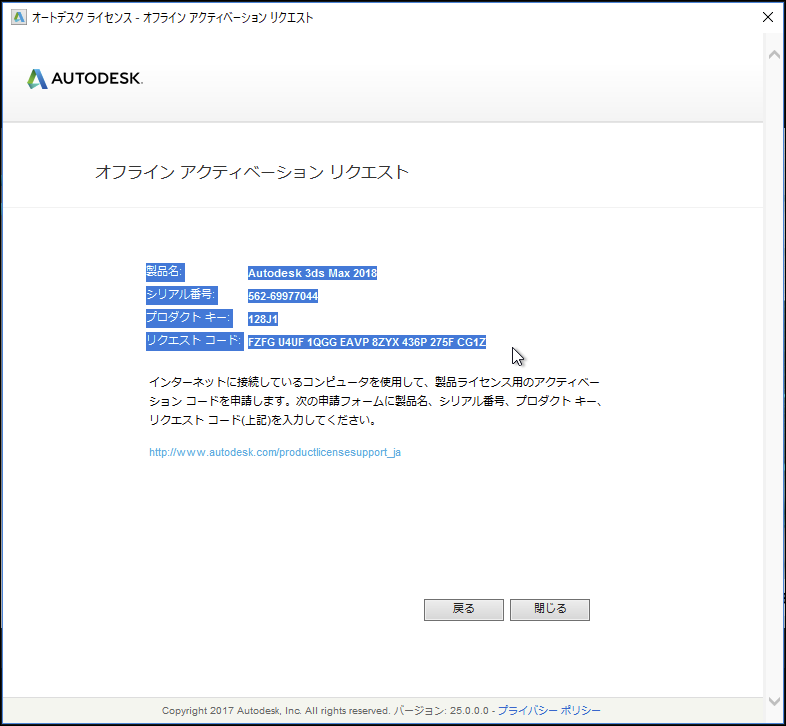This screenshot has height=726, width=786.
Task: Click the request code FZFG U4UF 1QGG text
Action: click(366, 342)
